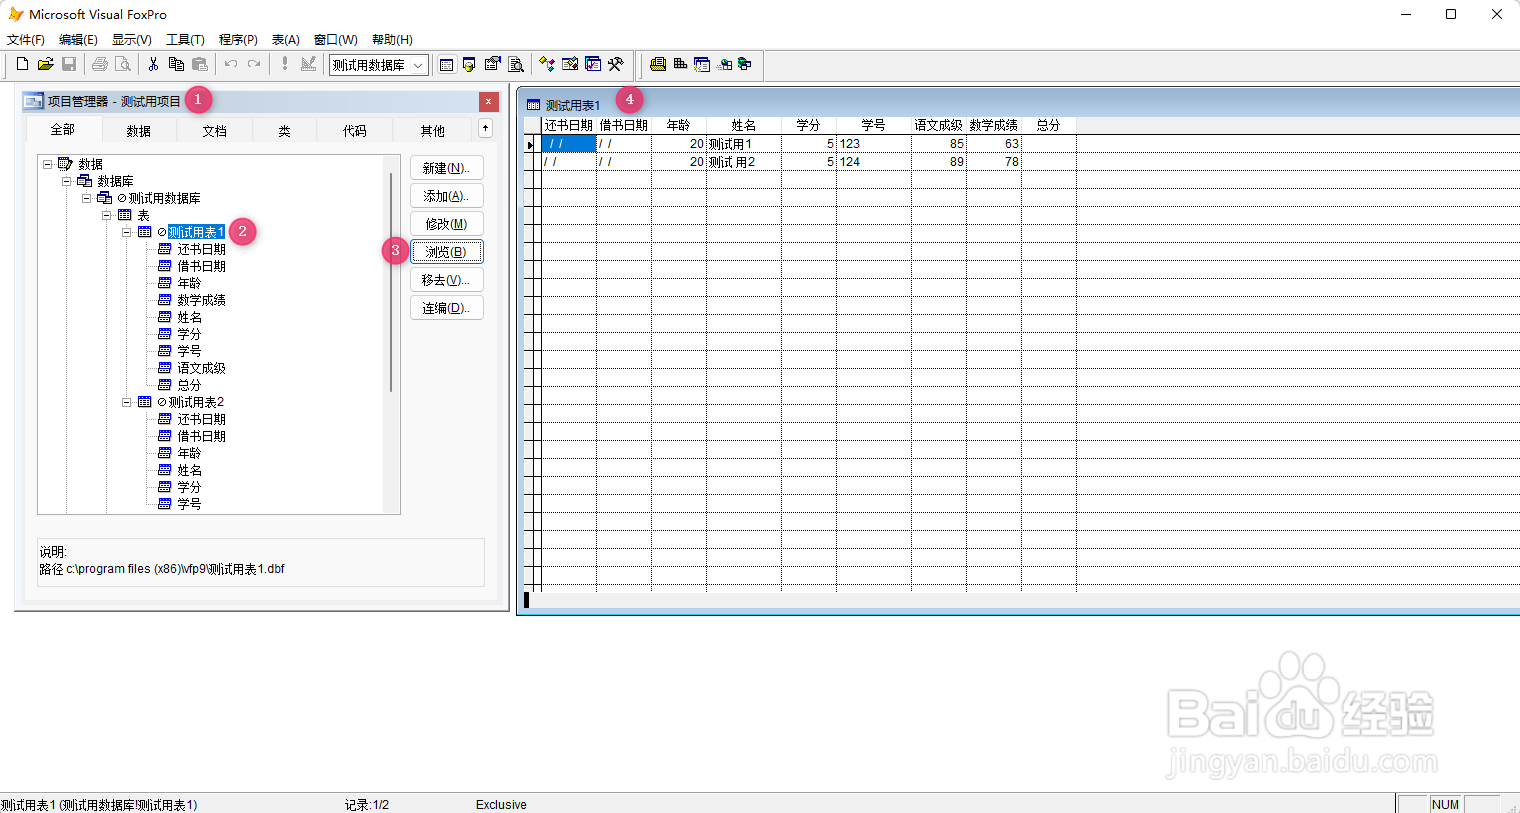
Task: Open the Command Window toolbar icon
Action: click(x=446, y=64)
